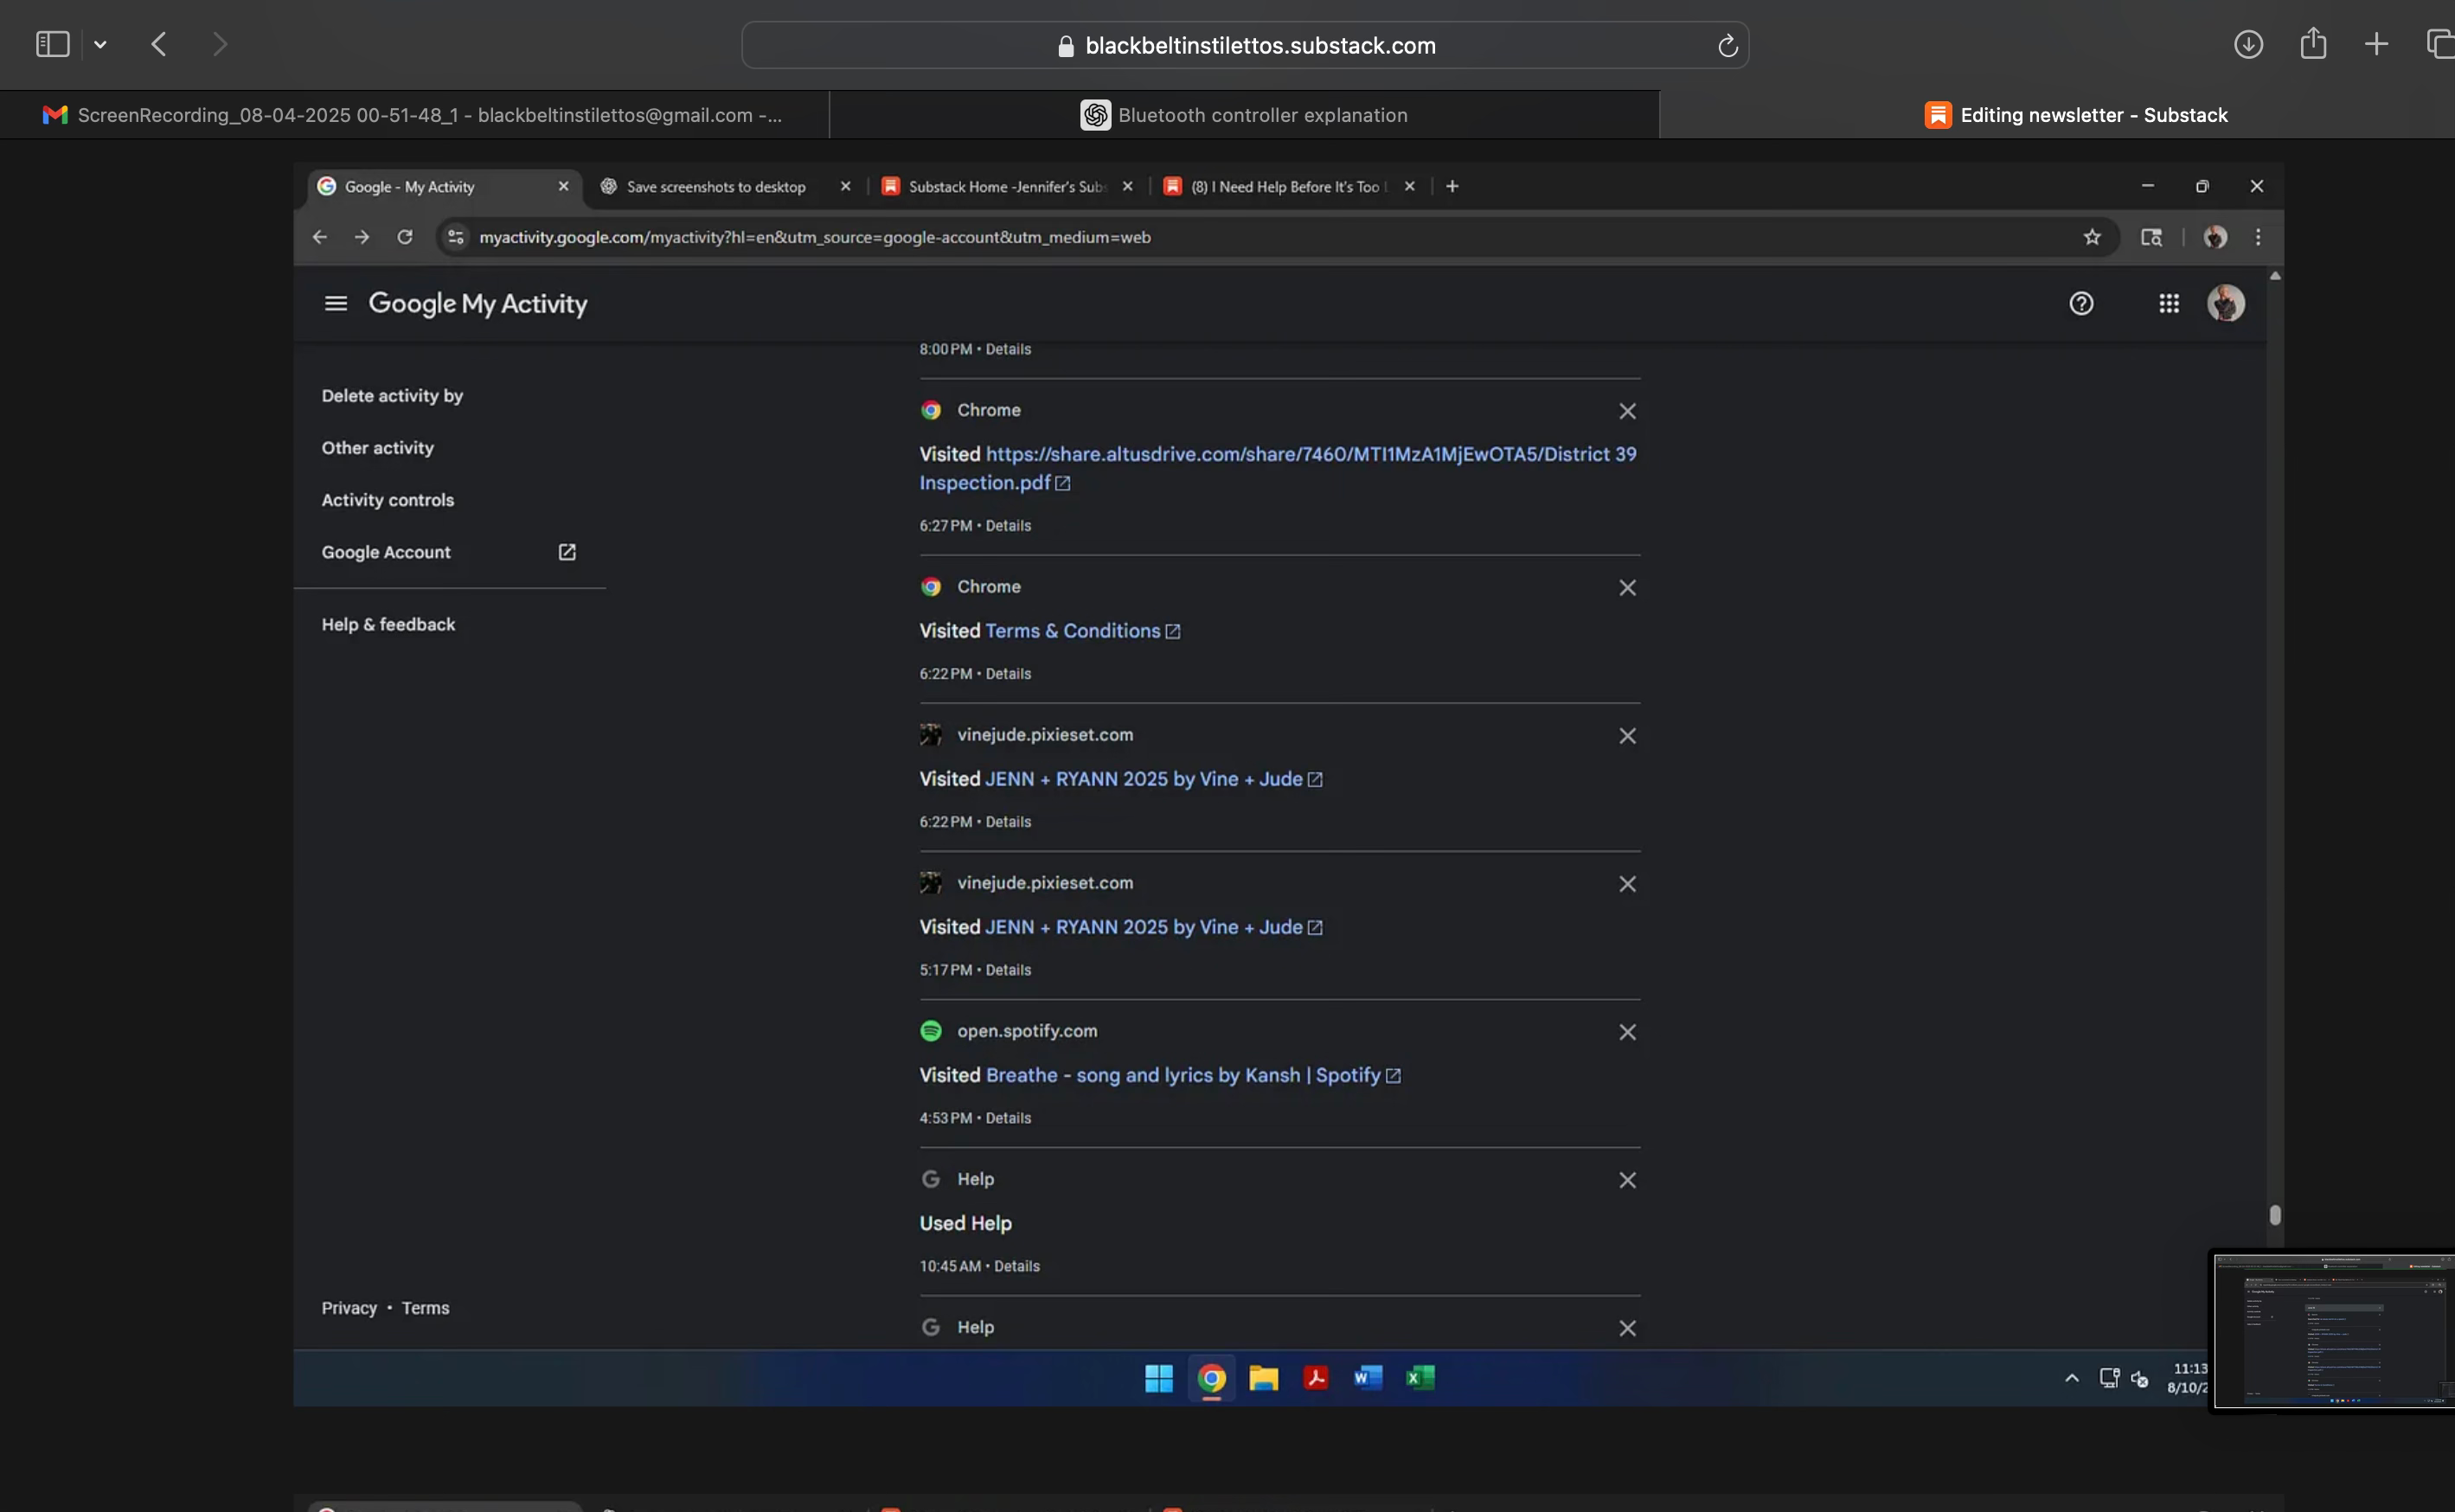This screenshot has height=1512, width=2455.
Task: Open the Safari share menu icon
Action: tap(2312, 44)
